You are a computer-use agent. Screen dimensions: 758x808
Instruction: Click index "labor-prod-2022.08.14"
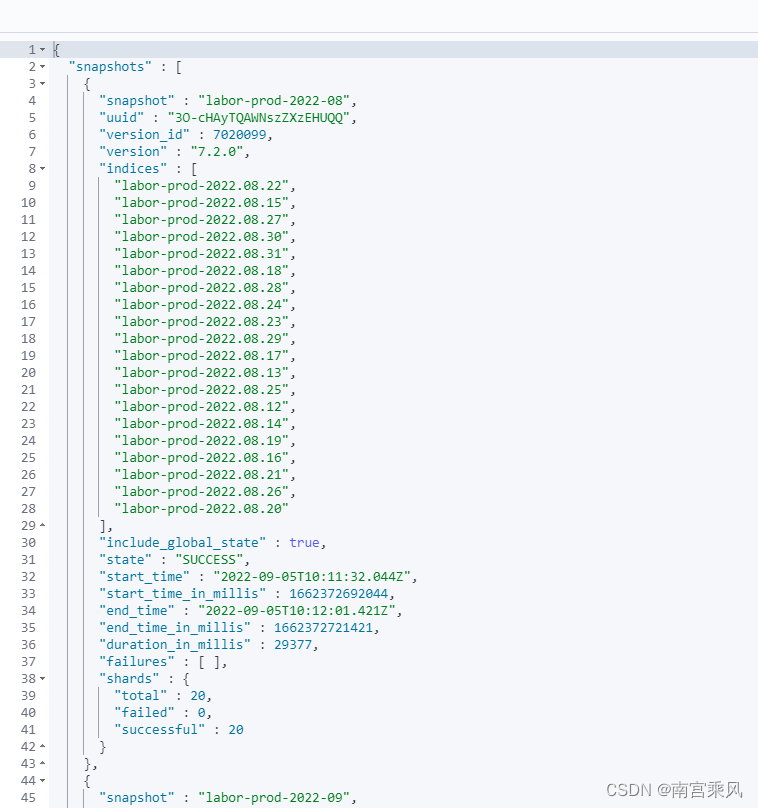coord(202,424)
